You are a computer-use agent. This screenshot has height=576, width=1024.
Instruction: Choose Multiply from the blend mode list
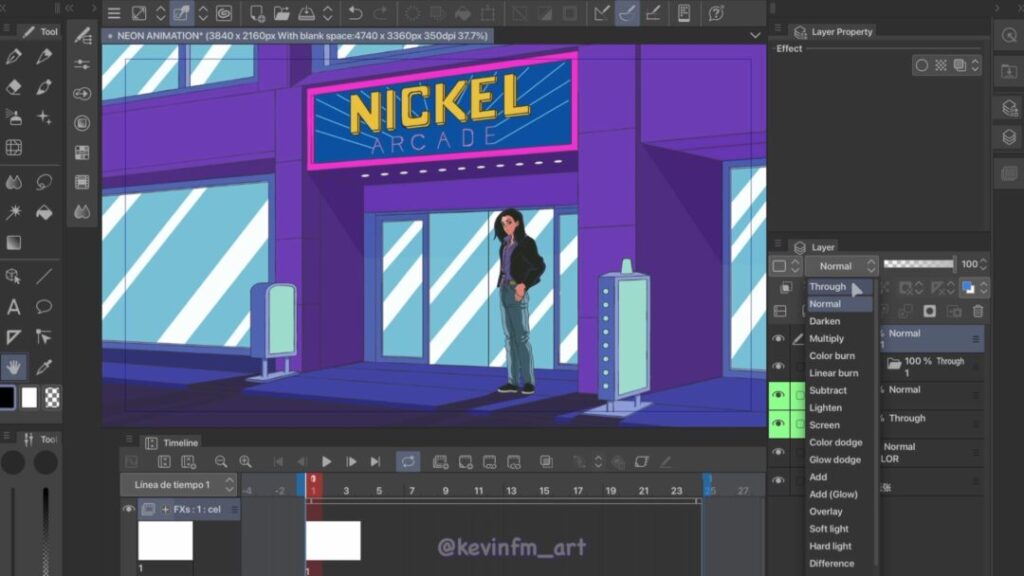tap(826, 339)
